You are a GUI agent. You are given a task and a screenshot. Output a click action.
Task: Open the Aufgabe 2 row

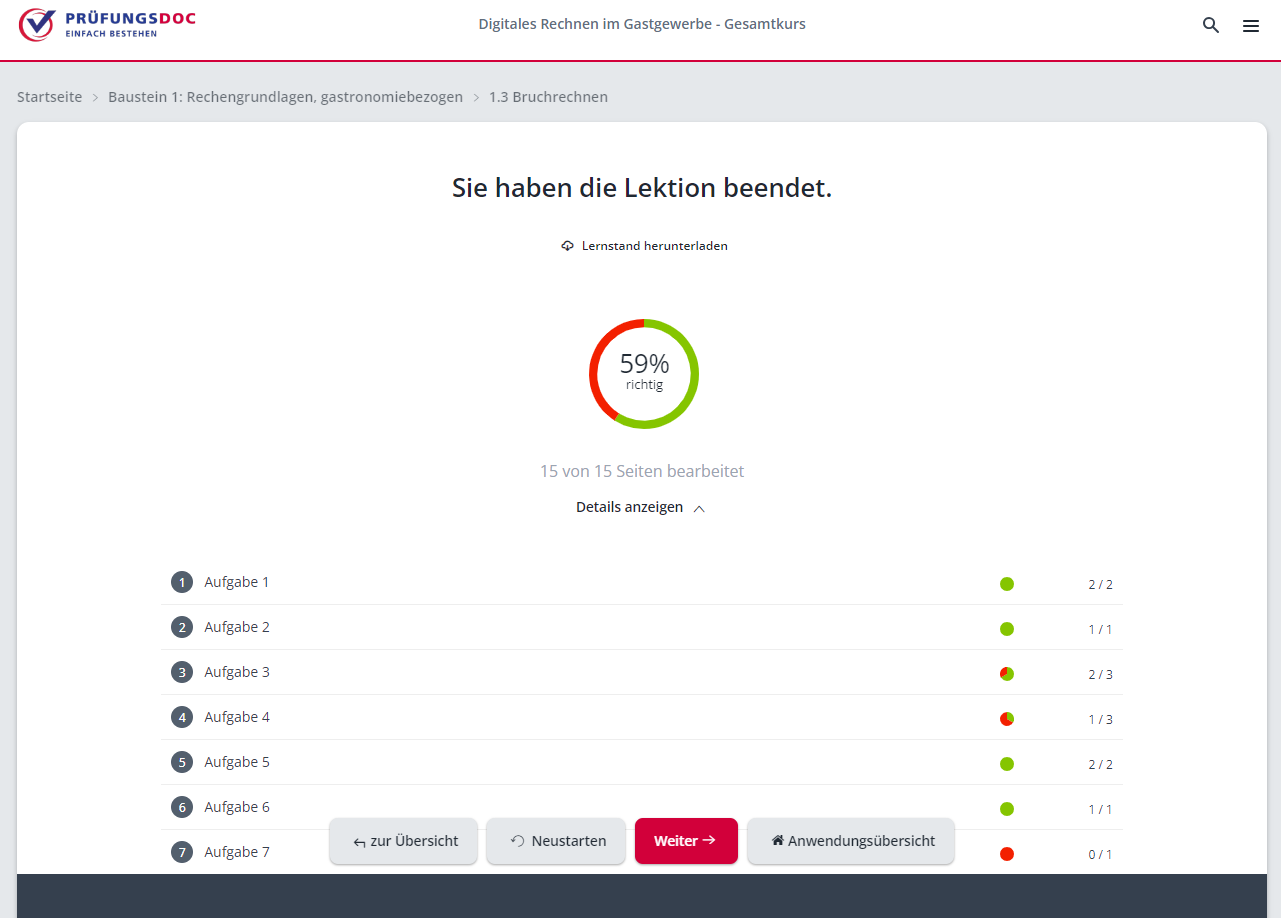(x=237, y=627)
